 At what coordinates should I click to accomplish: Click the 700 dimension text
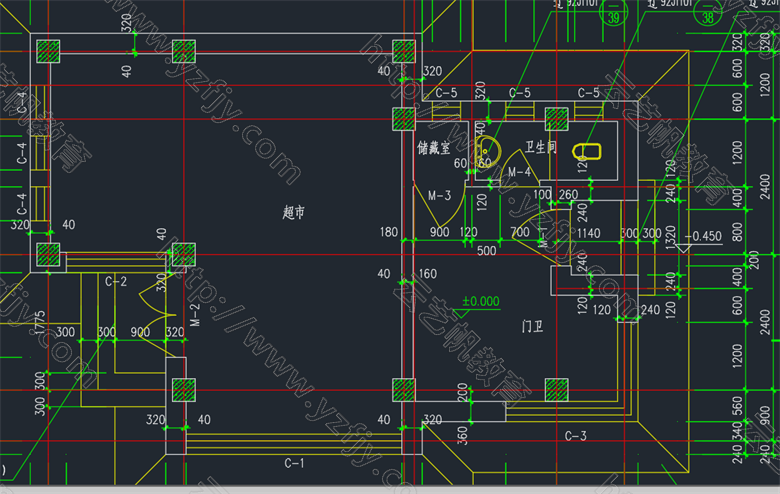click(520, 232)
